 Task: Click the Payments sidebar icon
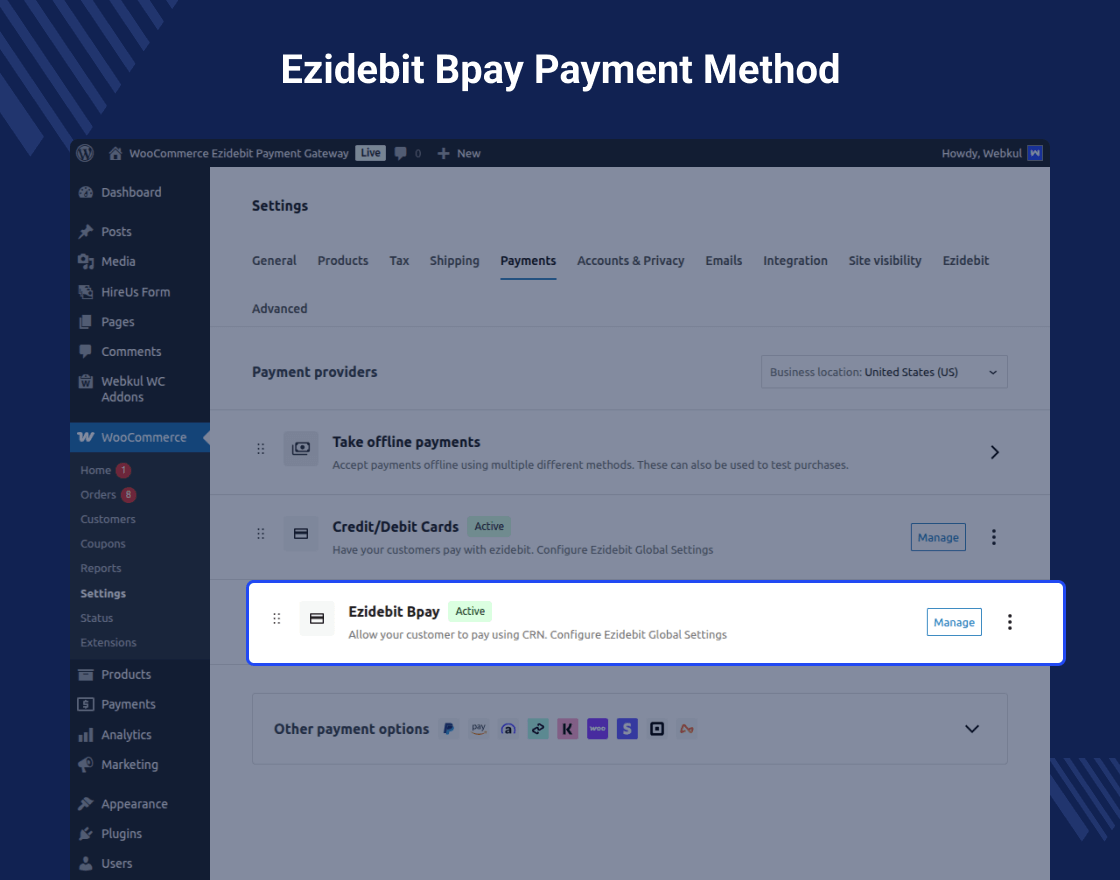tap(86, 704)
